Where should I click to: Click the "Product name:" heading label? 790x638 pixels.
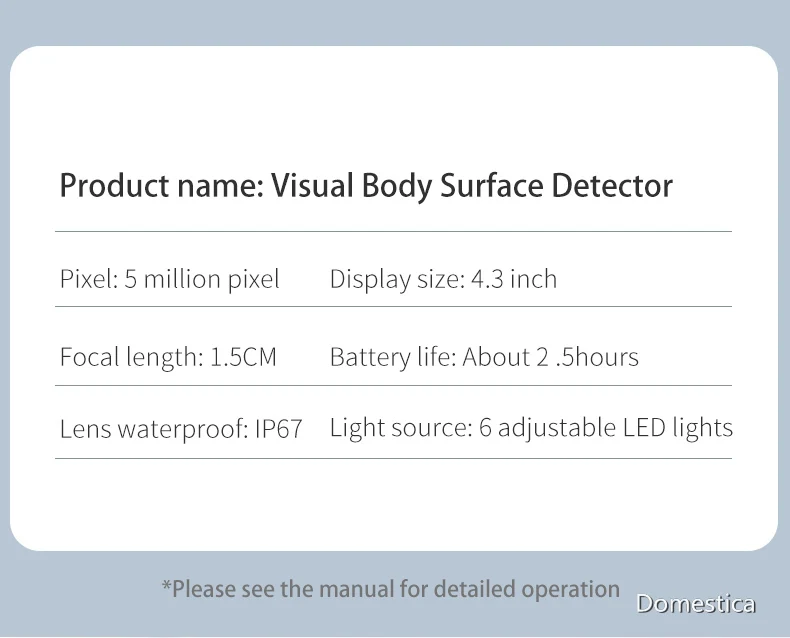tap(161, 186)
